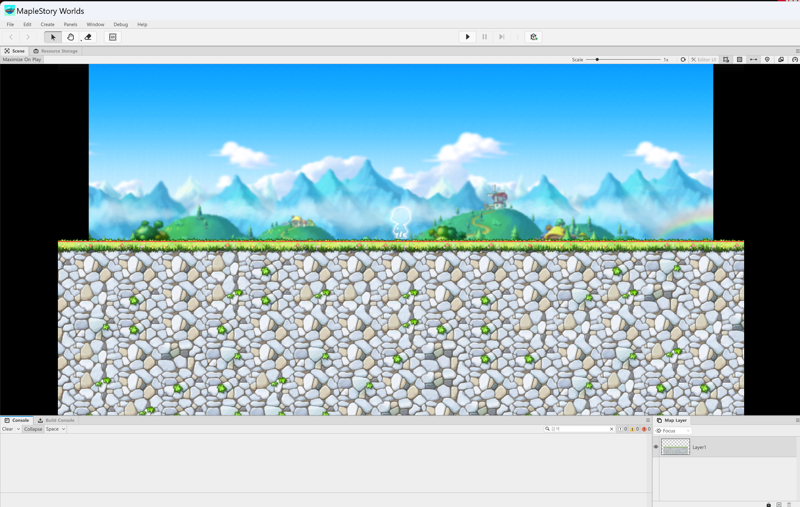This screenshot has height=507, width=800.
Task: Click the gauge icon in scene toolbar
Action: pos(794,60)
